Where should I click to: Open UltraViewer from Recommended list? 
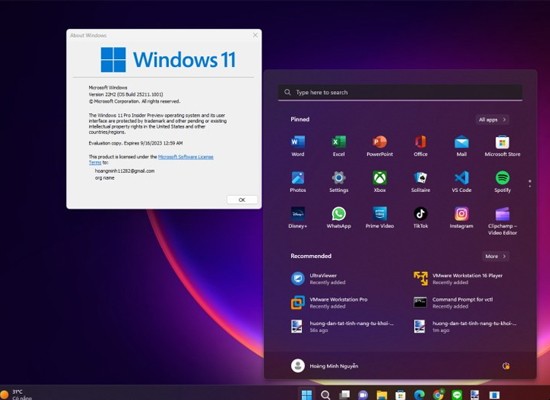click(x=318, y=279)
